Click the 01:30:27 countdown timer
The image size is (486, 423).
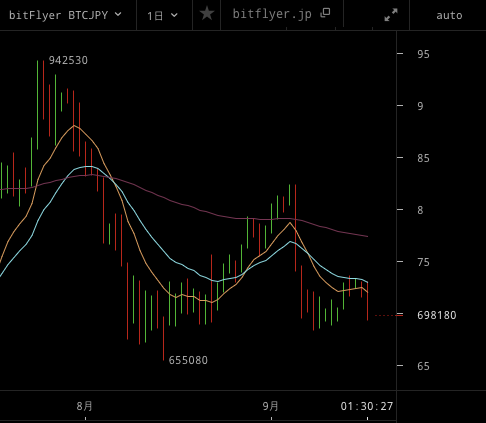coord(367,406)
